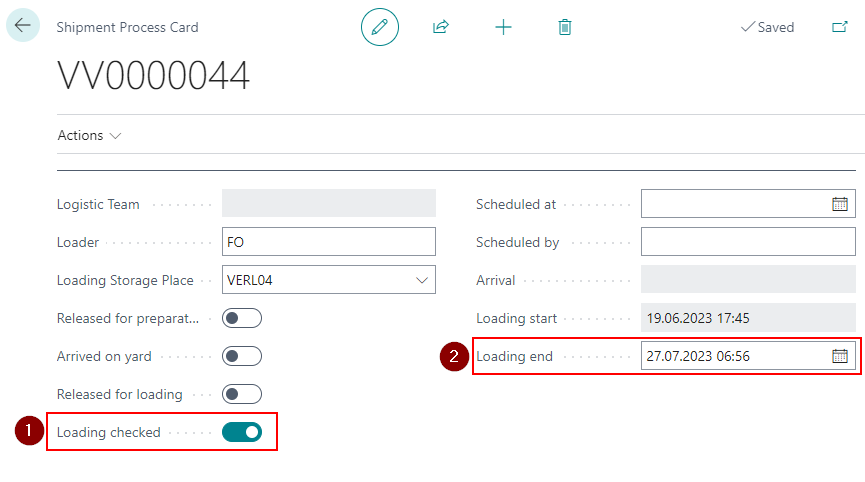The width and height of the screenshot is (865, 482).
Task: Open the share icon menu
Action: coord(440,27)
